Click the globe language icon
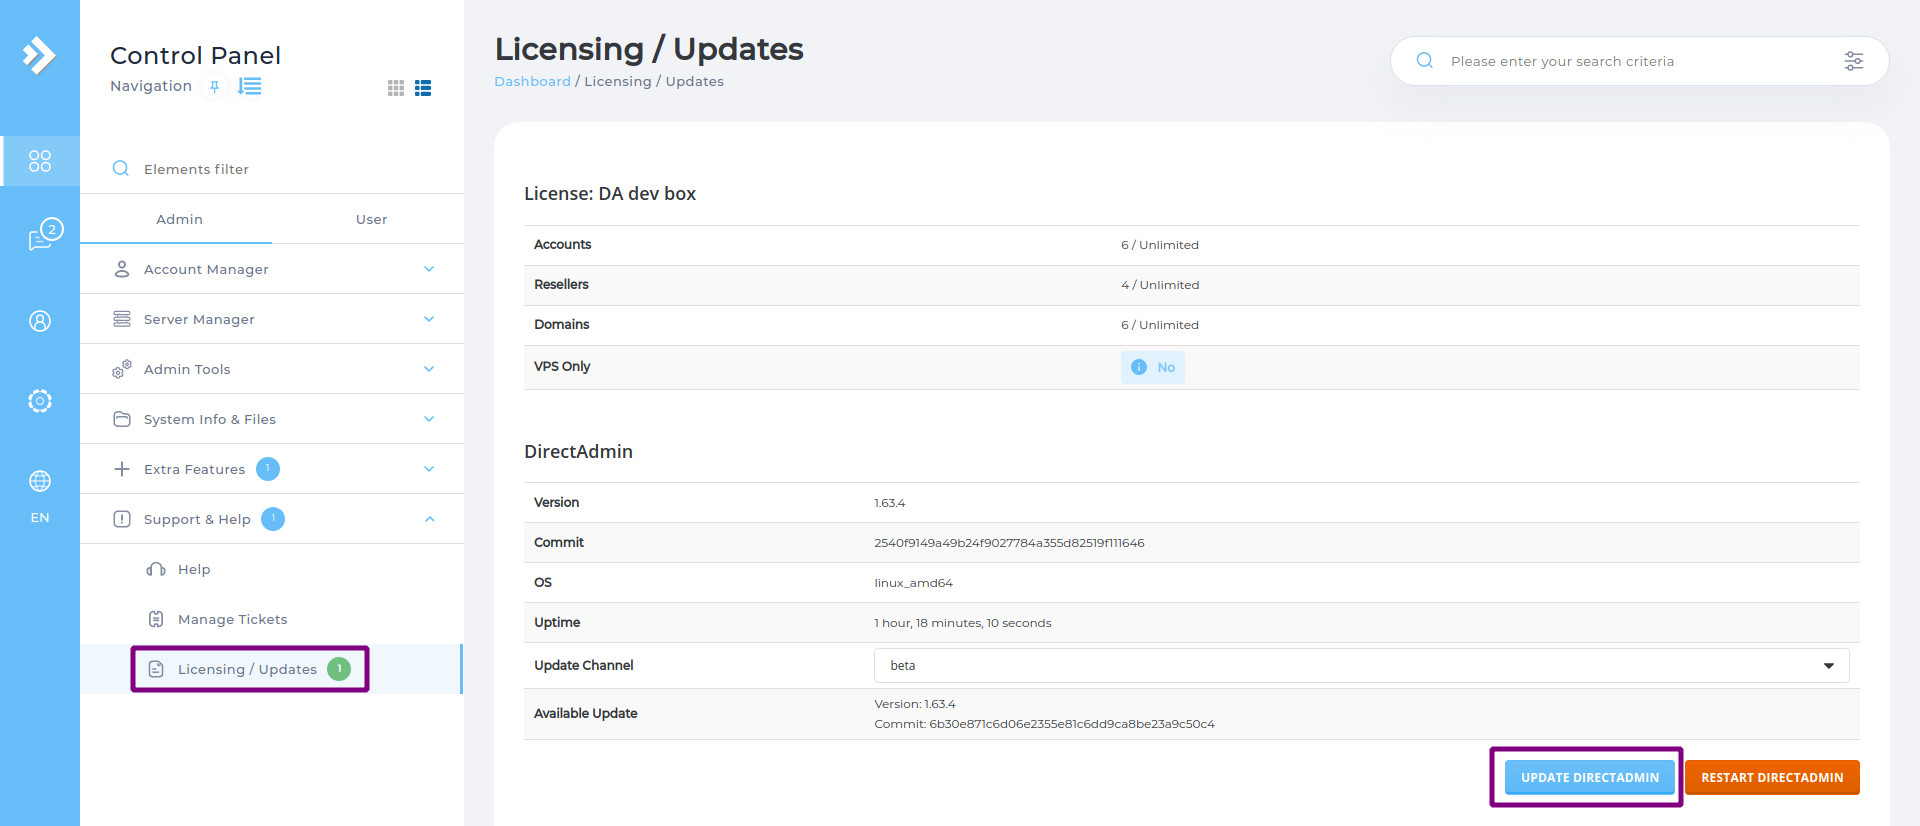The height and width of the screenshot is (826, 1920). pyautogui.click(x=40, y=481)
